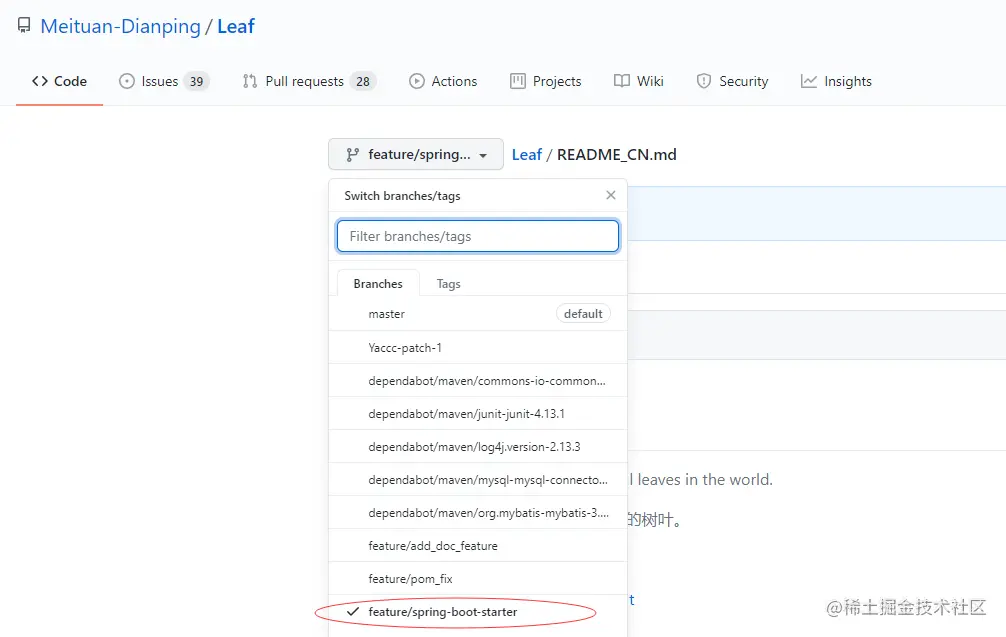This screenshot has height=637, width=1006.
Task: Select the master branch
Action: pos(478,314)
